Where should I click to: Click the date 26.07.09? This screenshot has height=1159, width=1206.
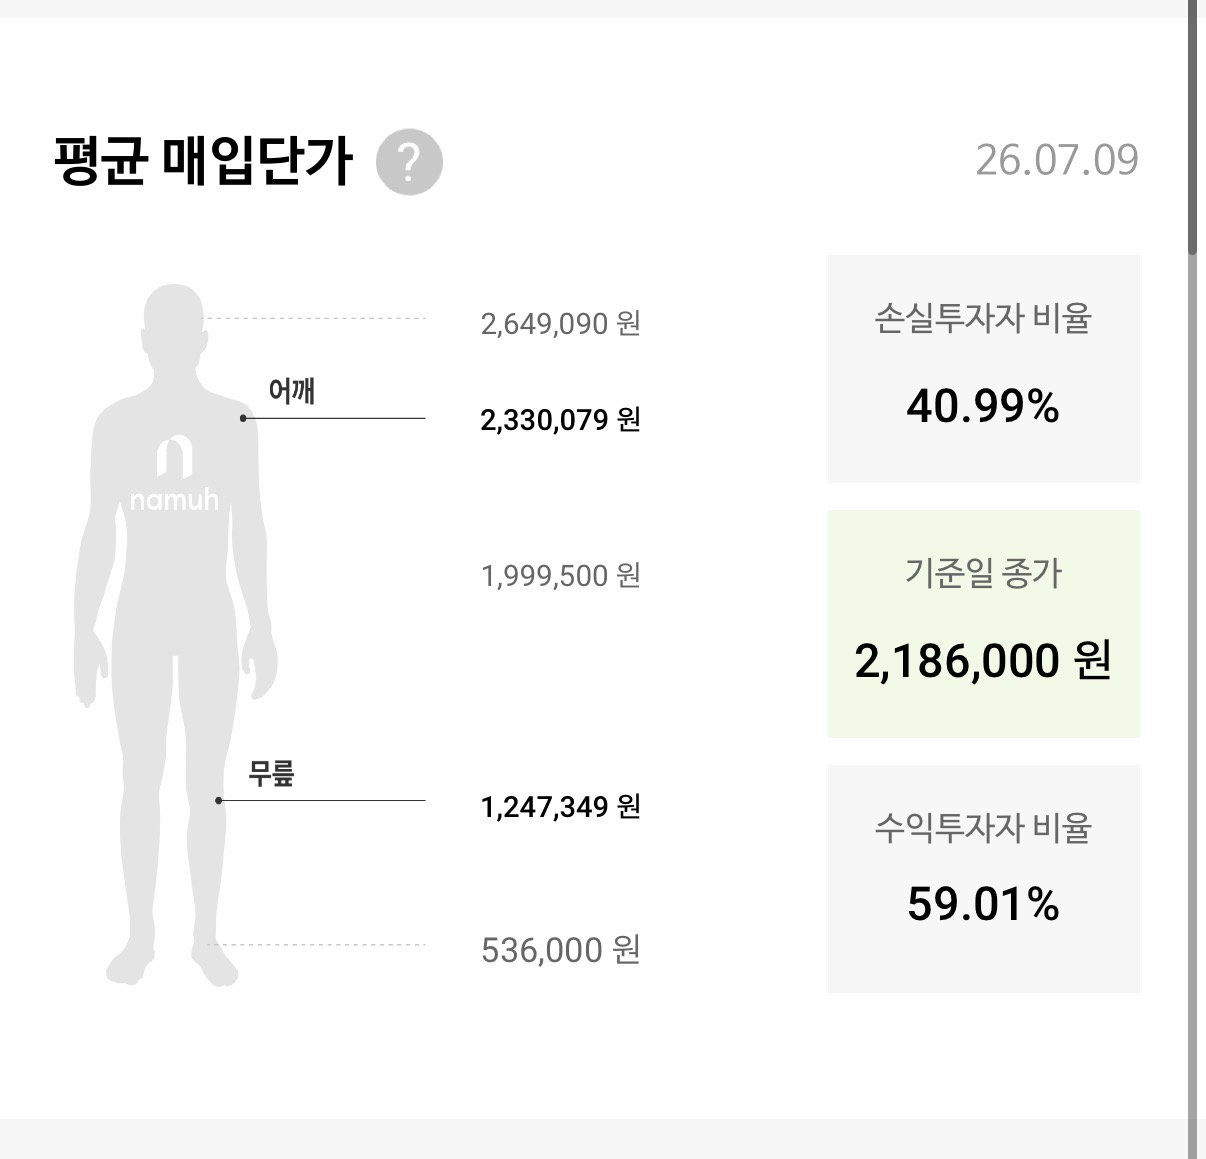[x=1057, y=160]
